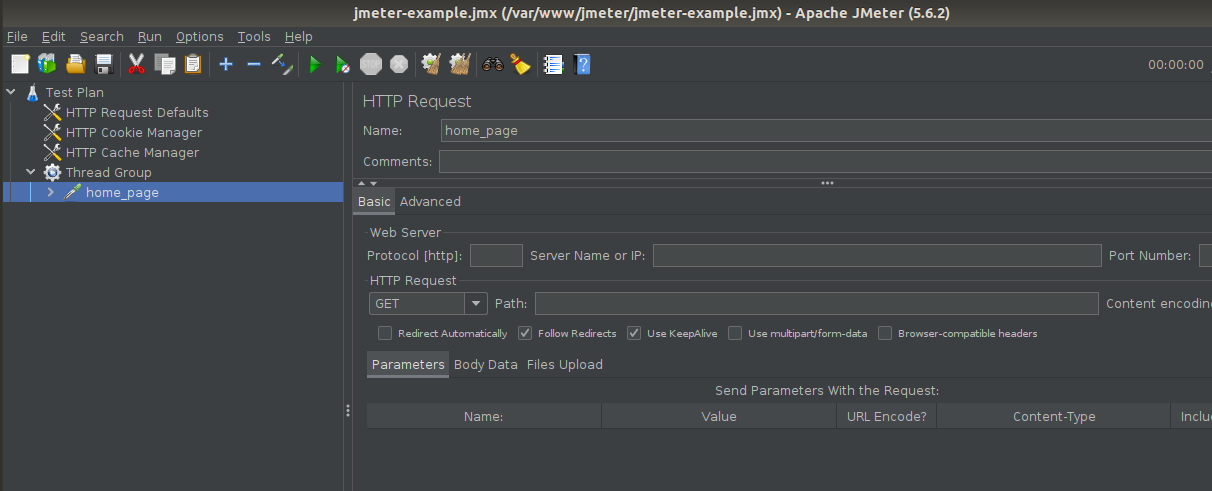Click the vertical split pane handle dots
This screenshot has width=1212, height=491.
tap(348, 410)
